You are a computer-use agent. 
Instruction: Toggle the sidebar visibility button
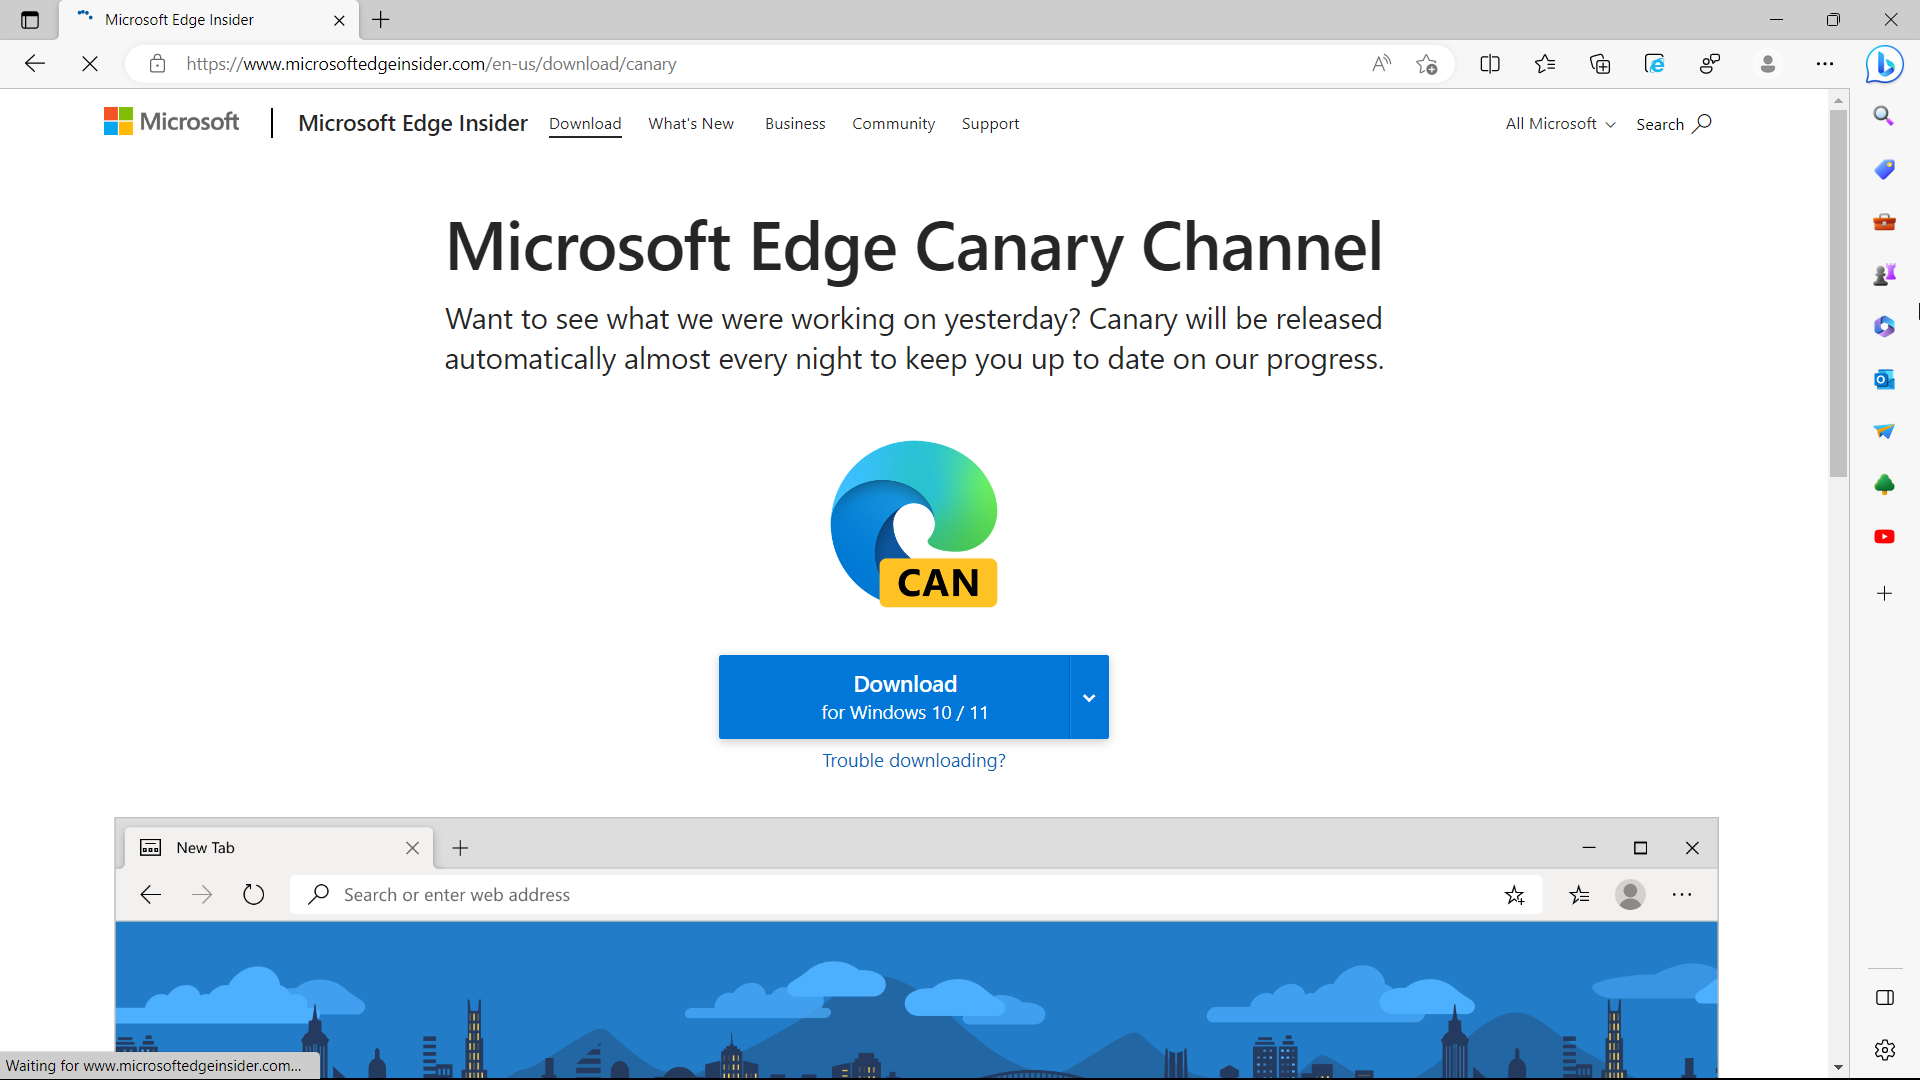1884,998
